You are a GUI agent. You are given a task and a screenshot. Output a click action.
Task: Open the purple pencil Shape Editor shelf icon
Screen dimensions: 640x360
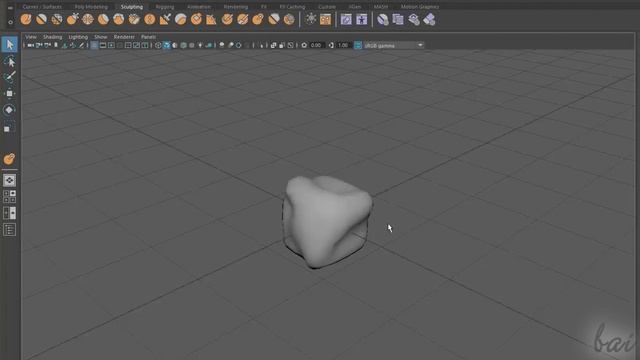346,19
